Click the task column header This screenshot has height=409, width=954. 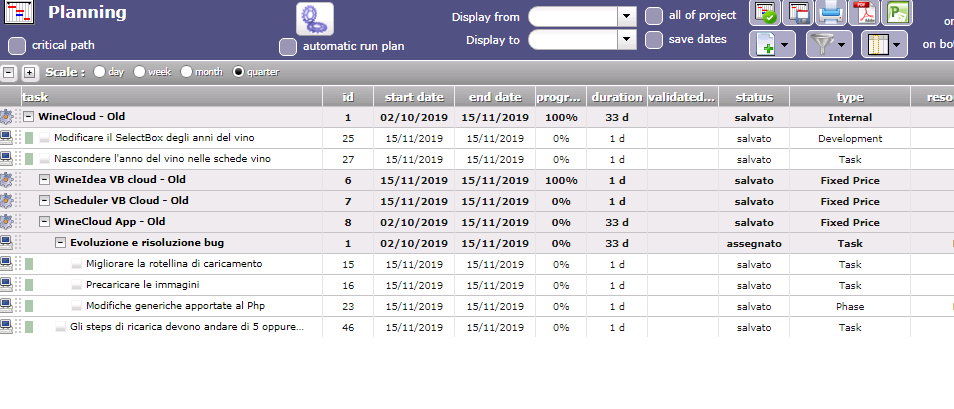[x=172, y=97]
